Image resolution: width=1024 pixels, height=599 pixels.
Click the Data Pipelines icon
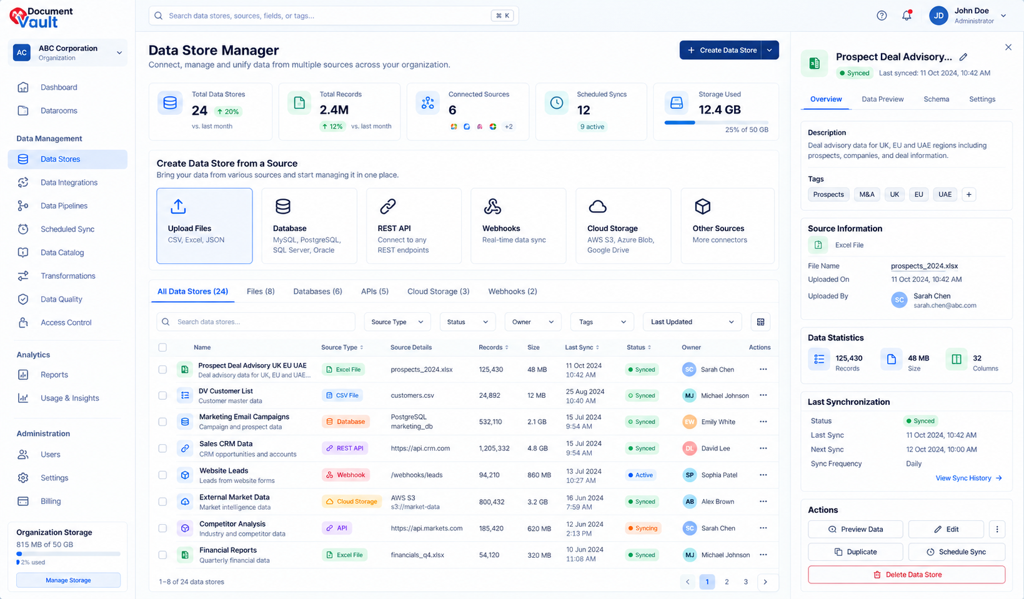pos(23,206)
